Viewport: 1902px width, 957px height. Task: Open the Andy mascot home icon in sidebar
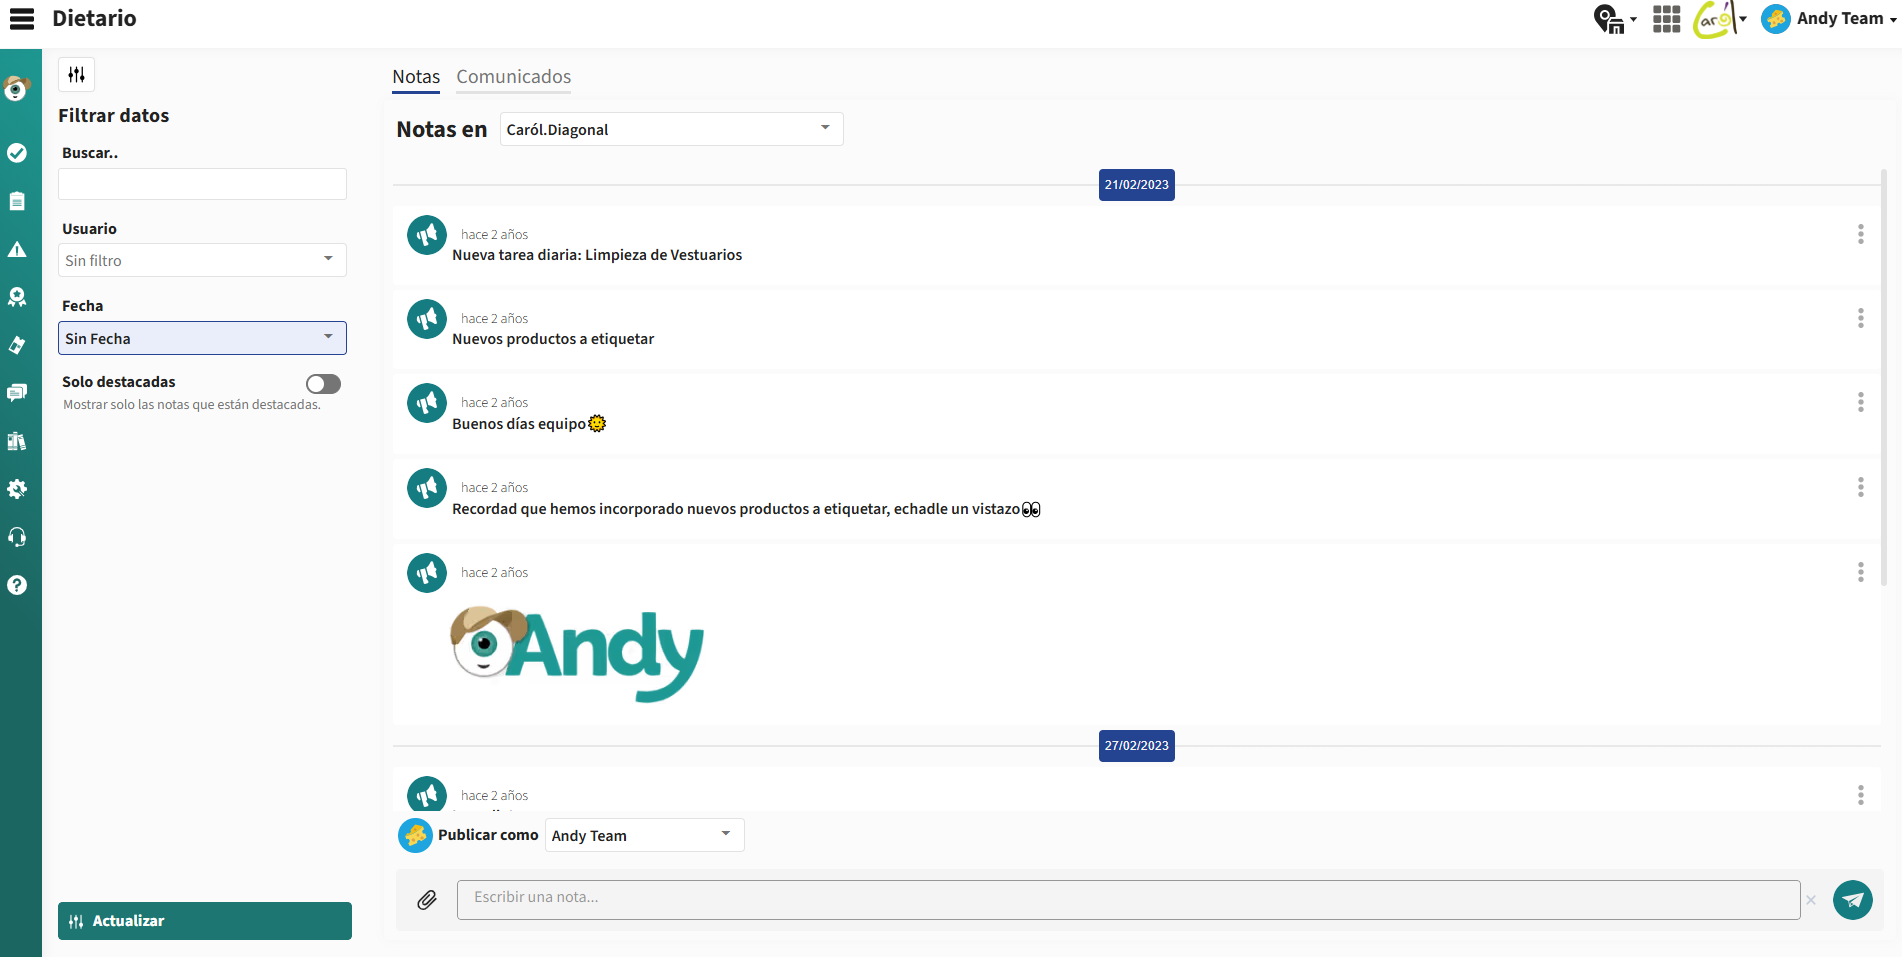pos(17,89)
